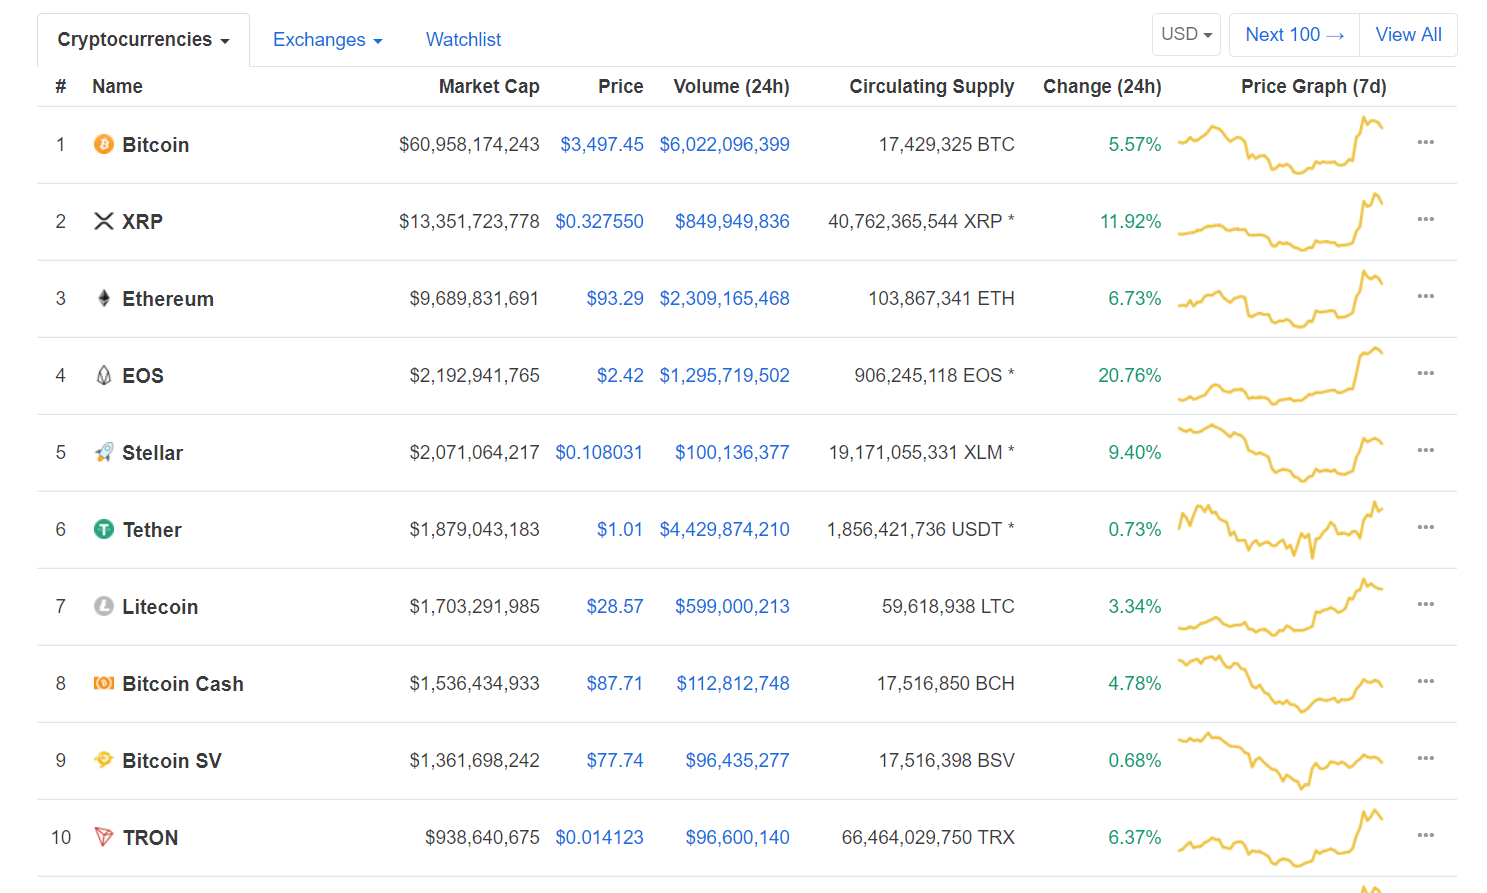Click EOS 20.76% change value

(x=1130, y=375)
